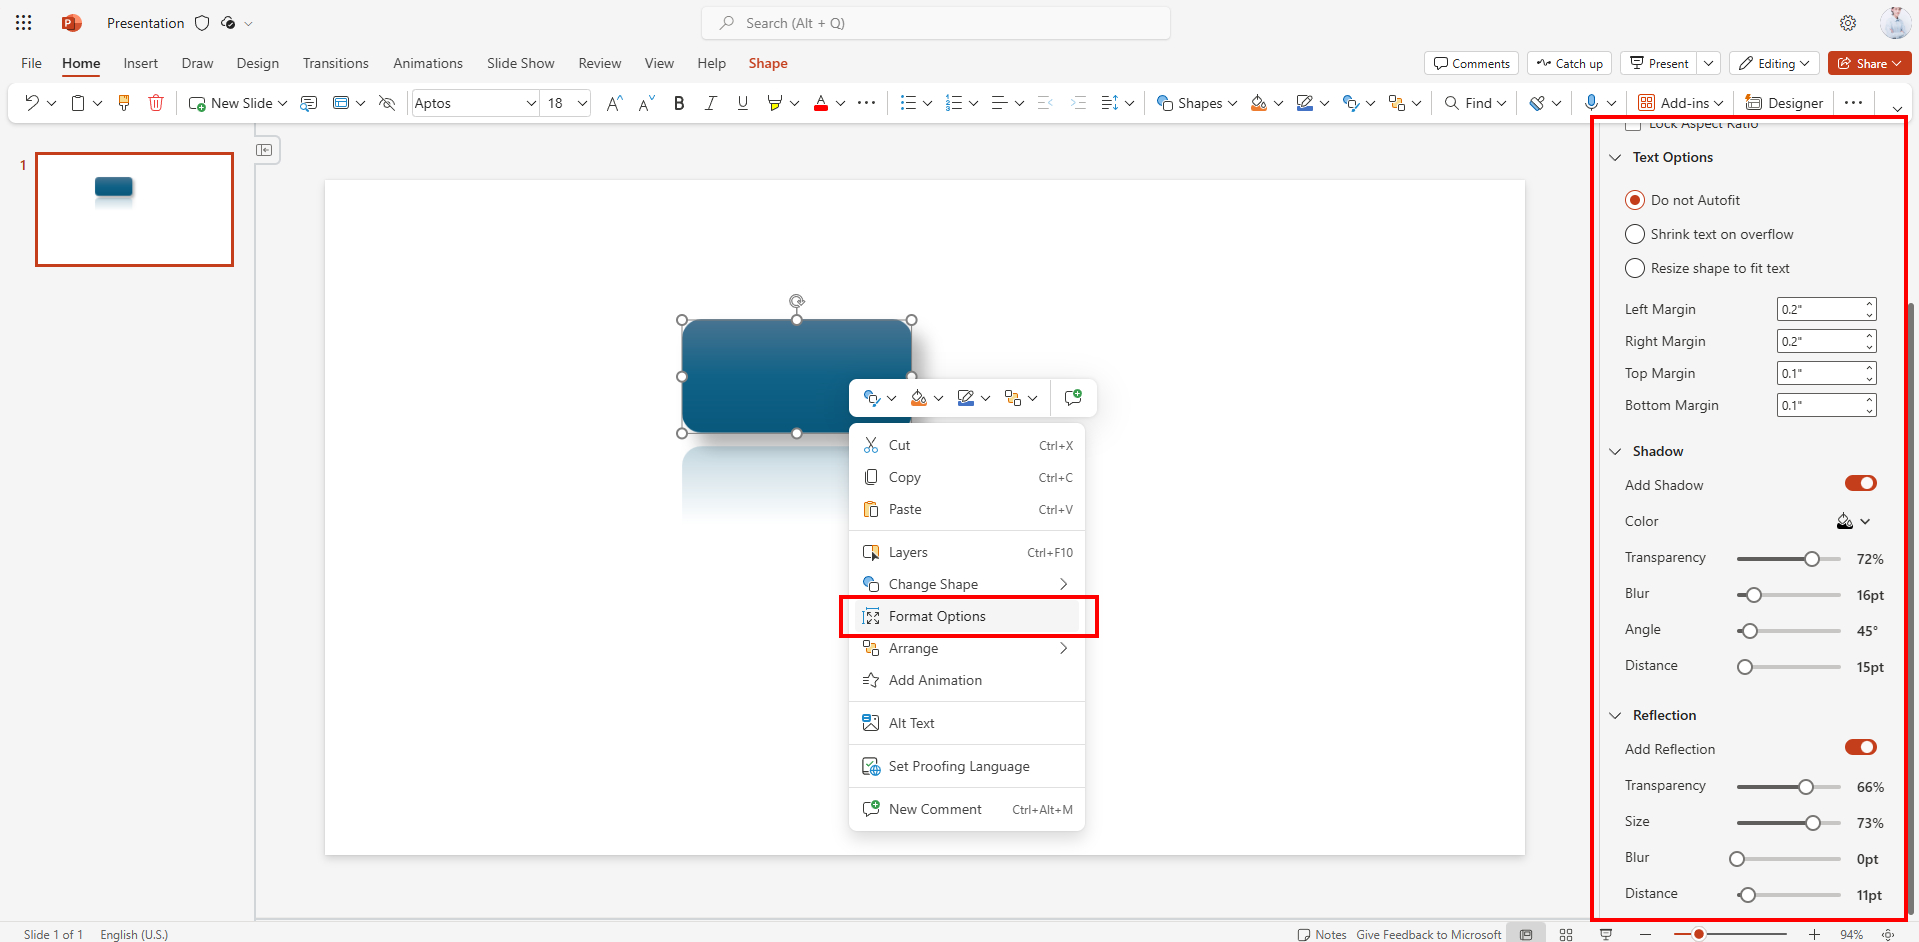Click the Comments button
Image resolution: width=1919 pixels, height=942 pixels.
click(x=1471, y=63)
